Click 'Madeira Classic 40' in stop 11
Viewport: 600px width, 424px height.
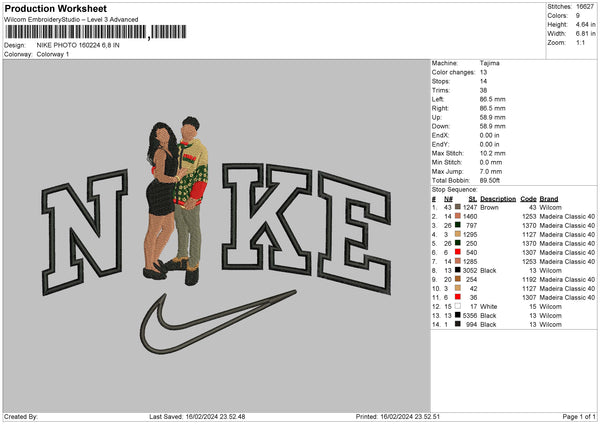(x=567, y=298)
